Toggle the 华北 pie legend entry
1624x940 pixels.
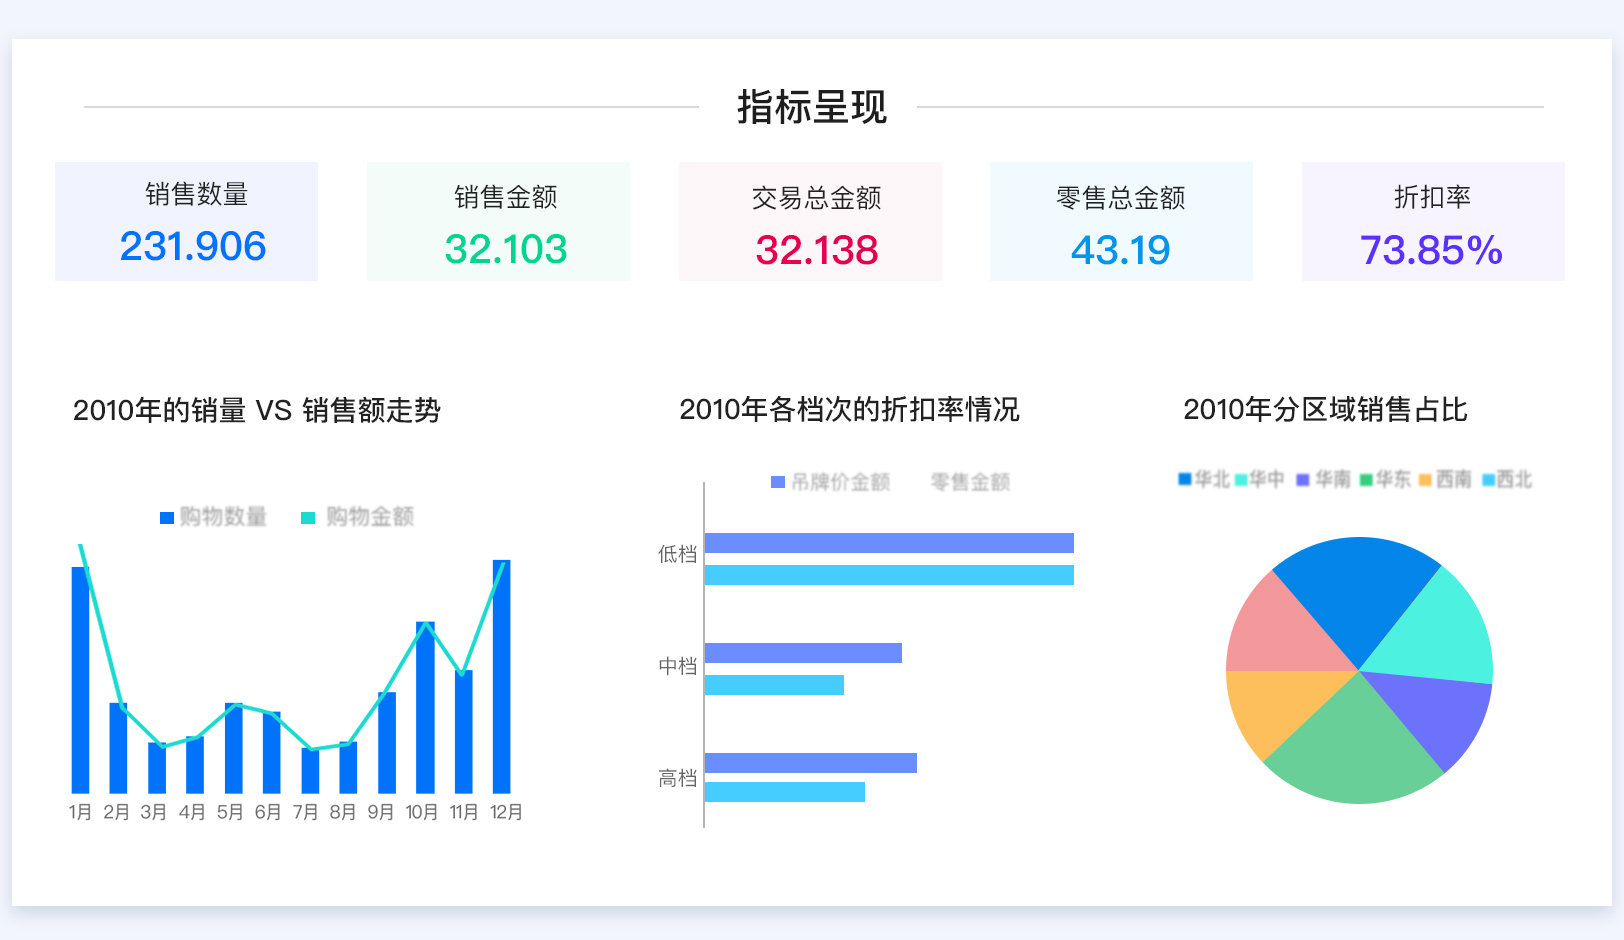1204,479
